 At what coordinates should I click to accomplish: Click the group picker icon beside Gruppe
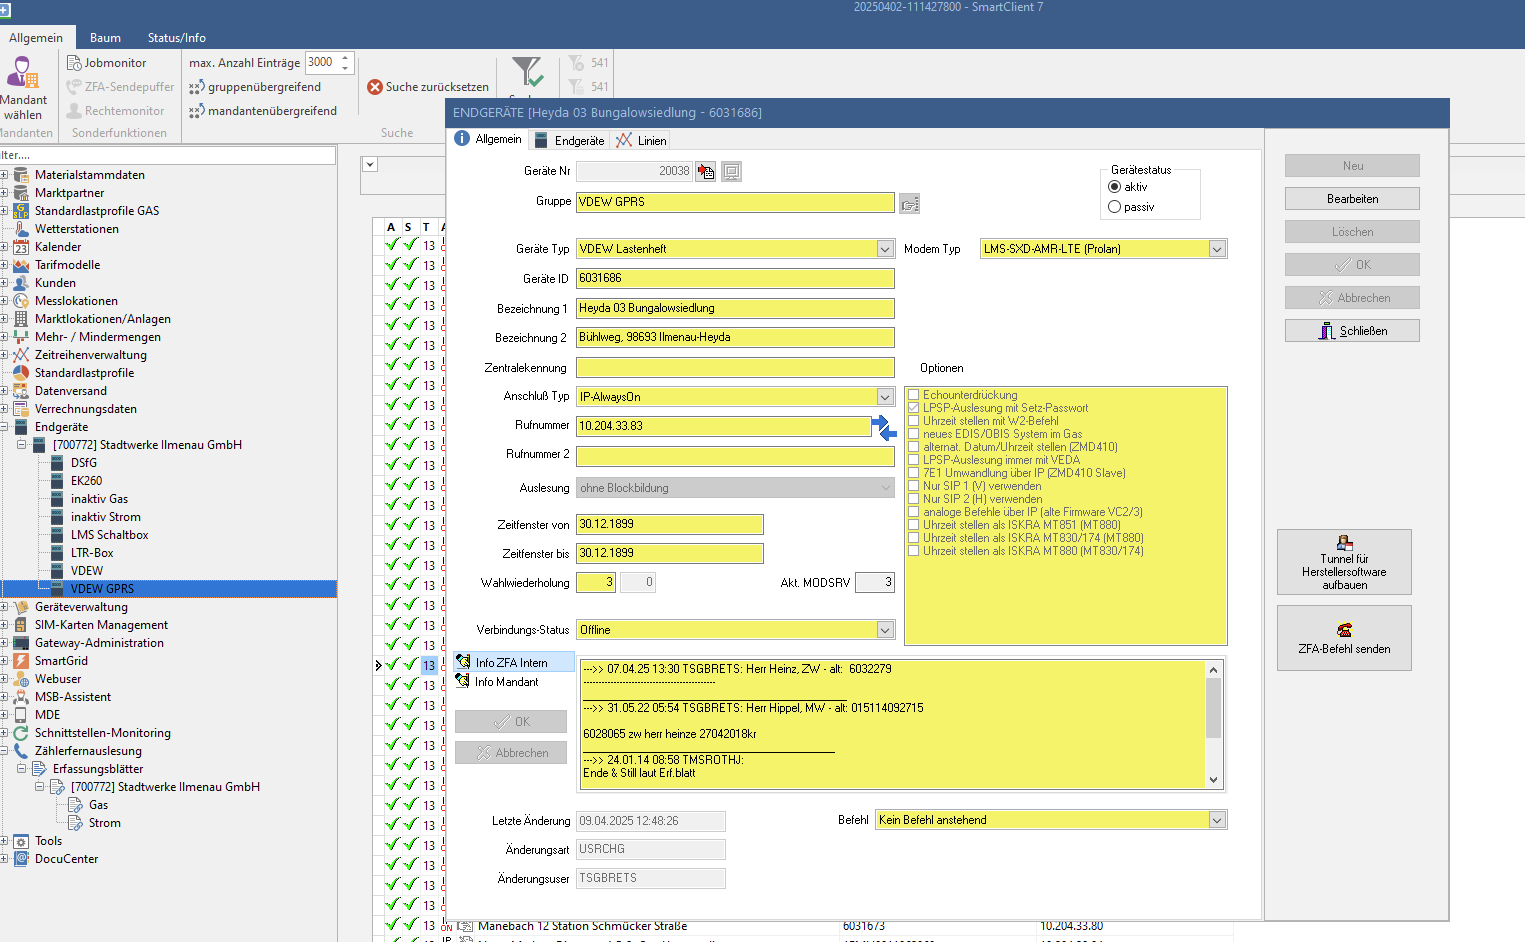909,204
